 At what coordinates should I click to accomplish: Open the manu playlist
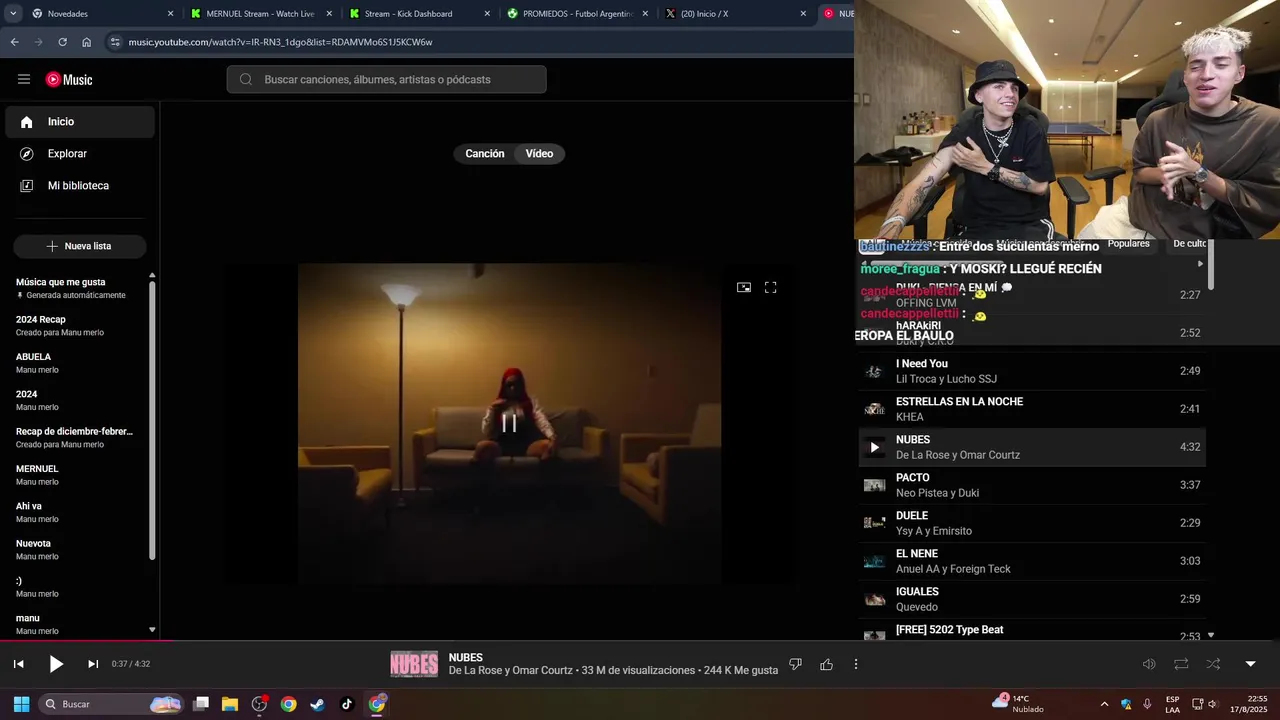coord(75,624)
